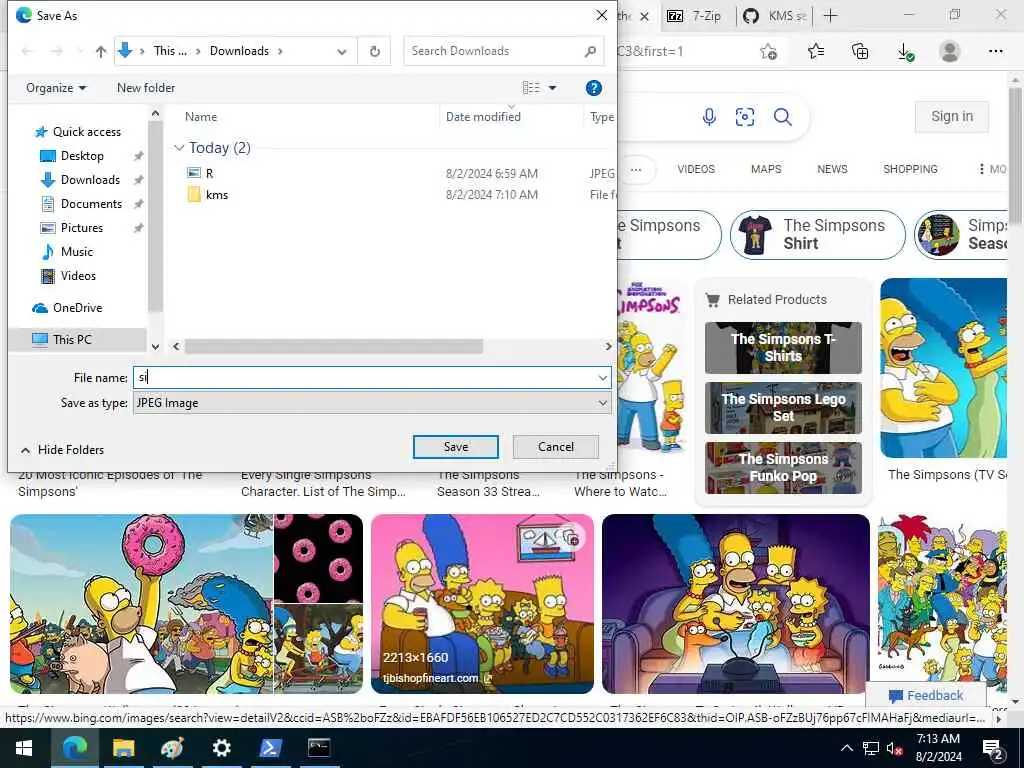Select Pictures in navigation pane
Screen dimensions: 1024x768
(82, 228)
